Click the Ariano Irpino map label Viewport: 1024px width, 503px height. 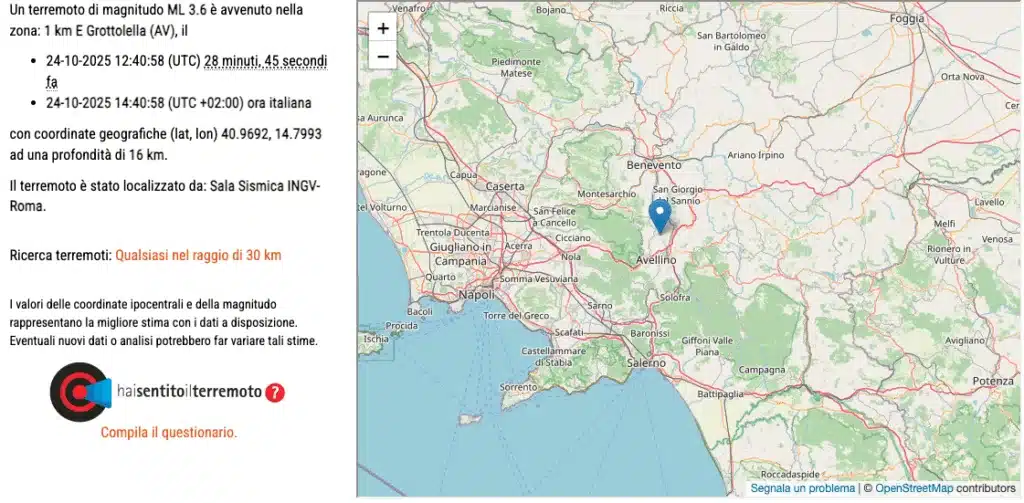pyautogui.click(x=755, y=155)
